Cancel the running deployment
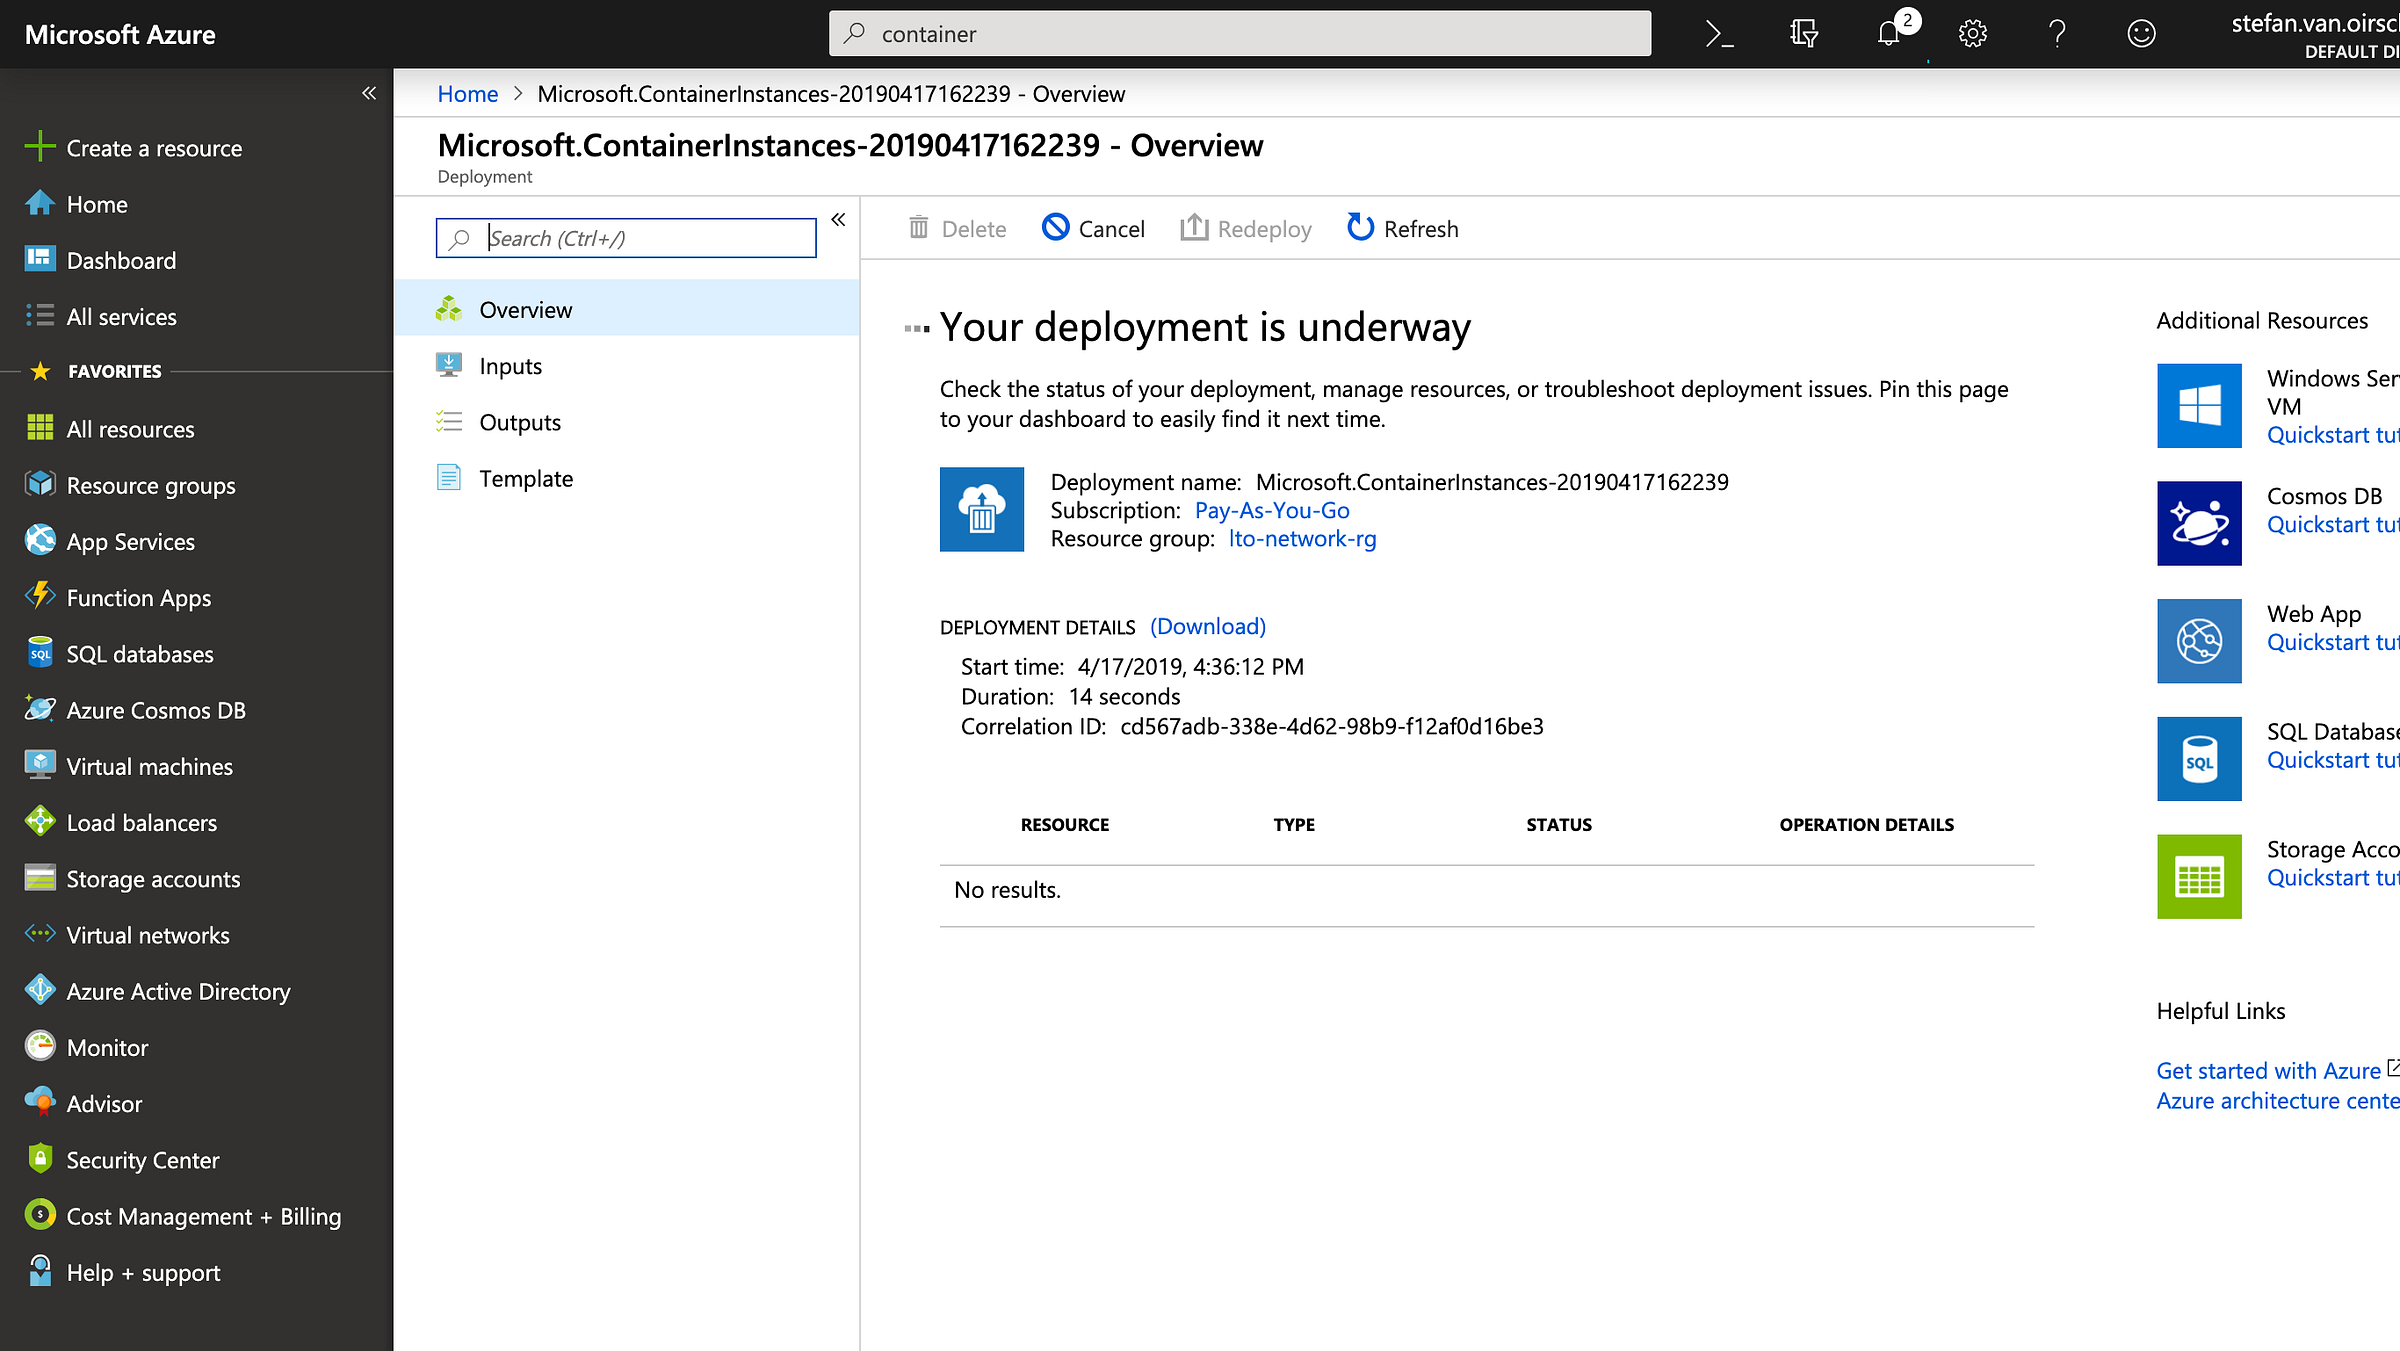Viewport: 2400px width, 1351px height. [1093, 228]
